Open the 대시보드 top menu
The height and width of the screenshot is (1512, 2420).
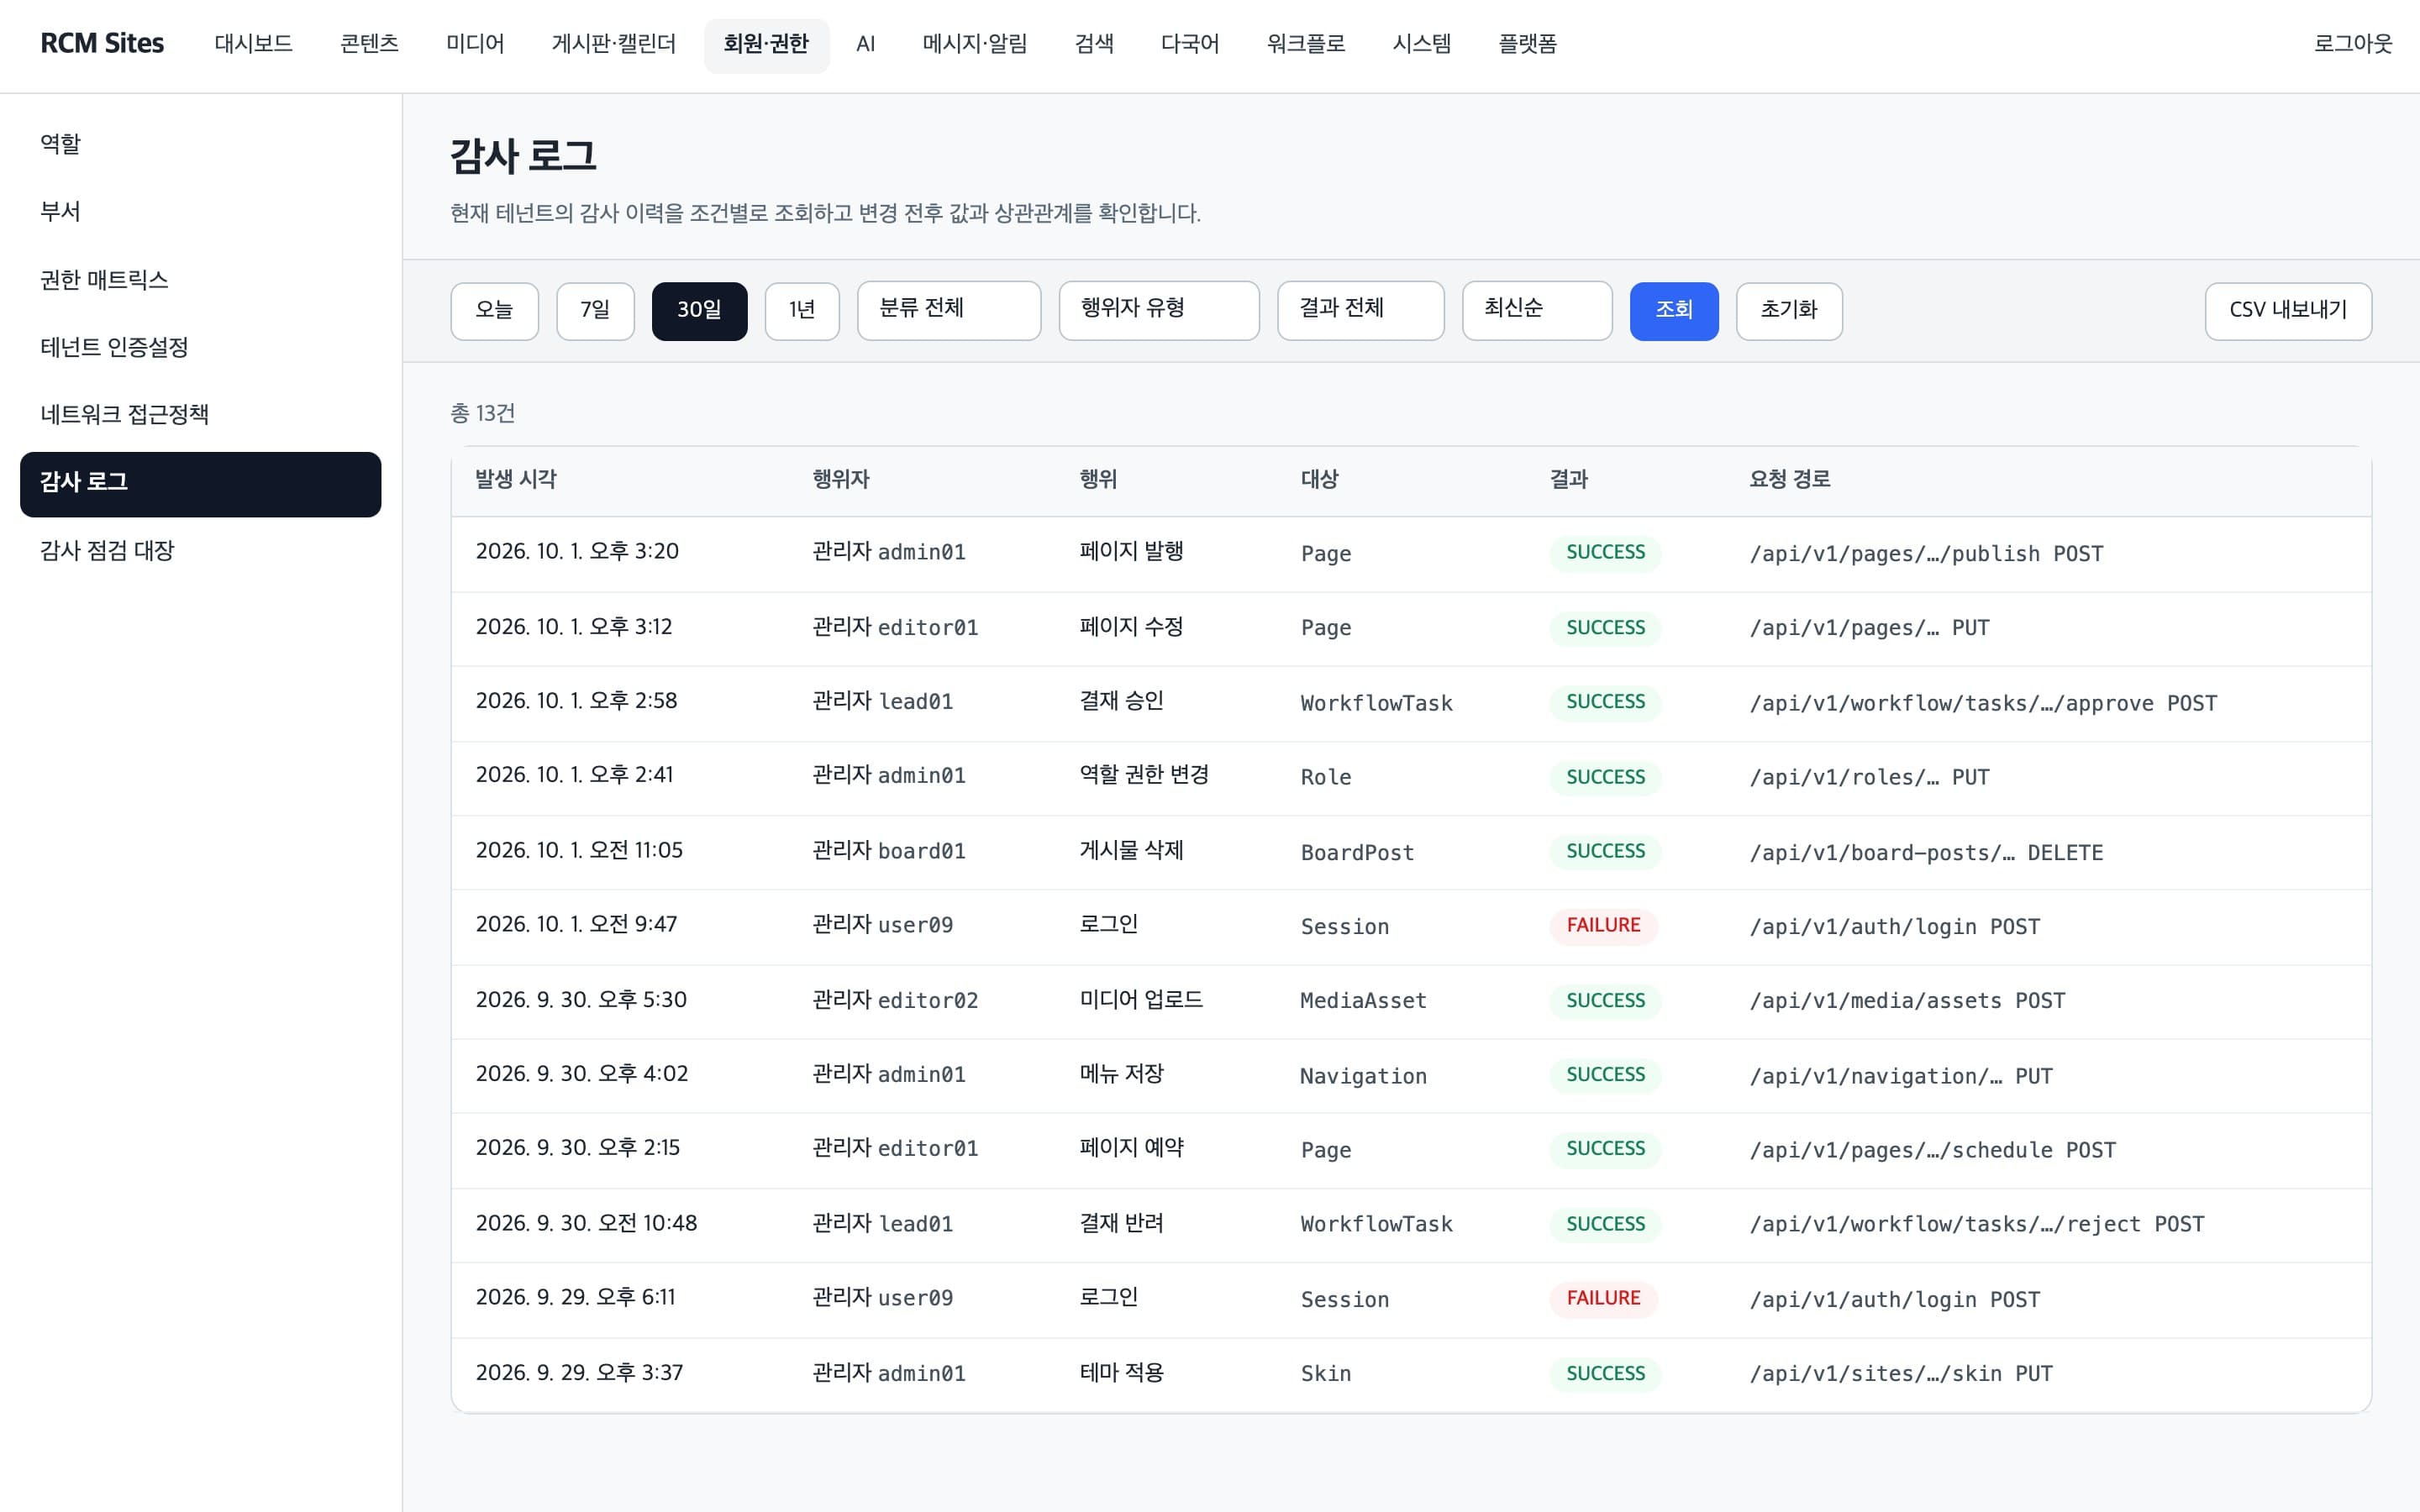[x=253, y=44]
